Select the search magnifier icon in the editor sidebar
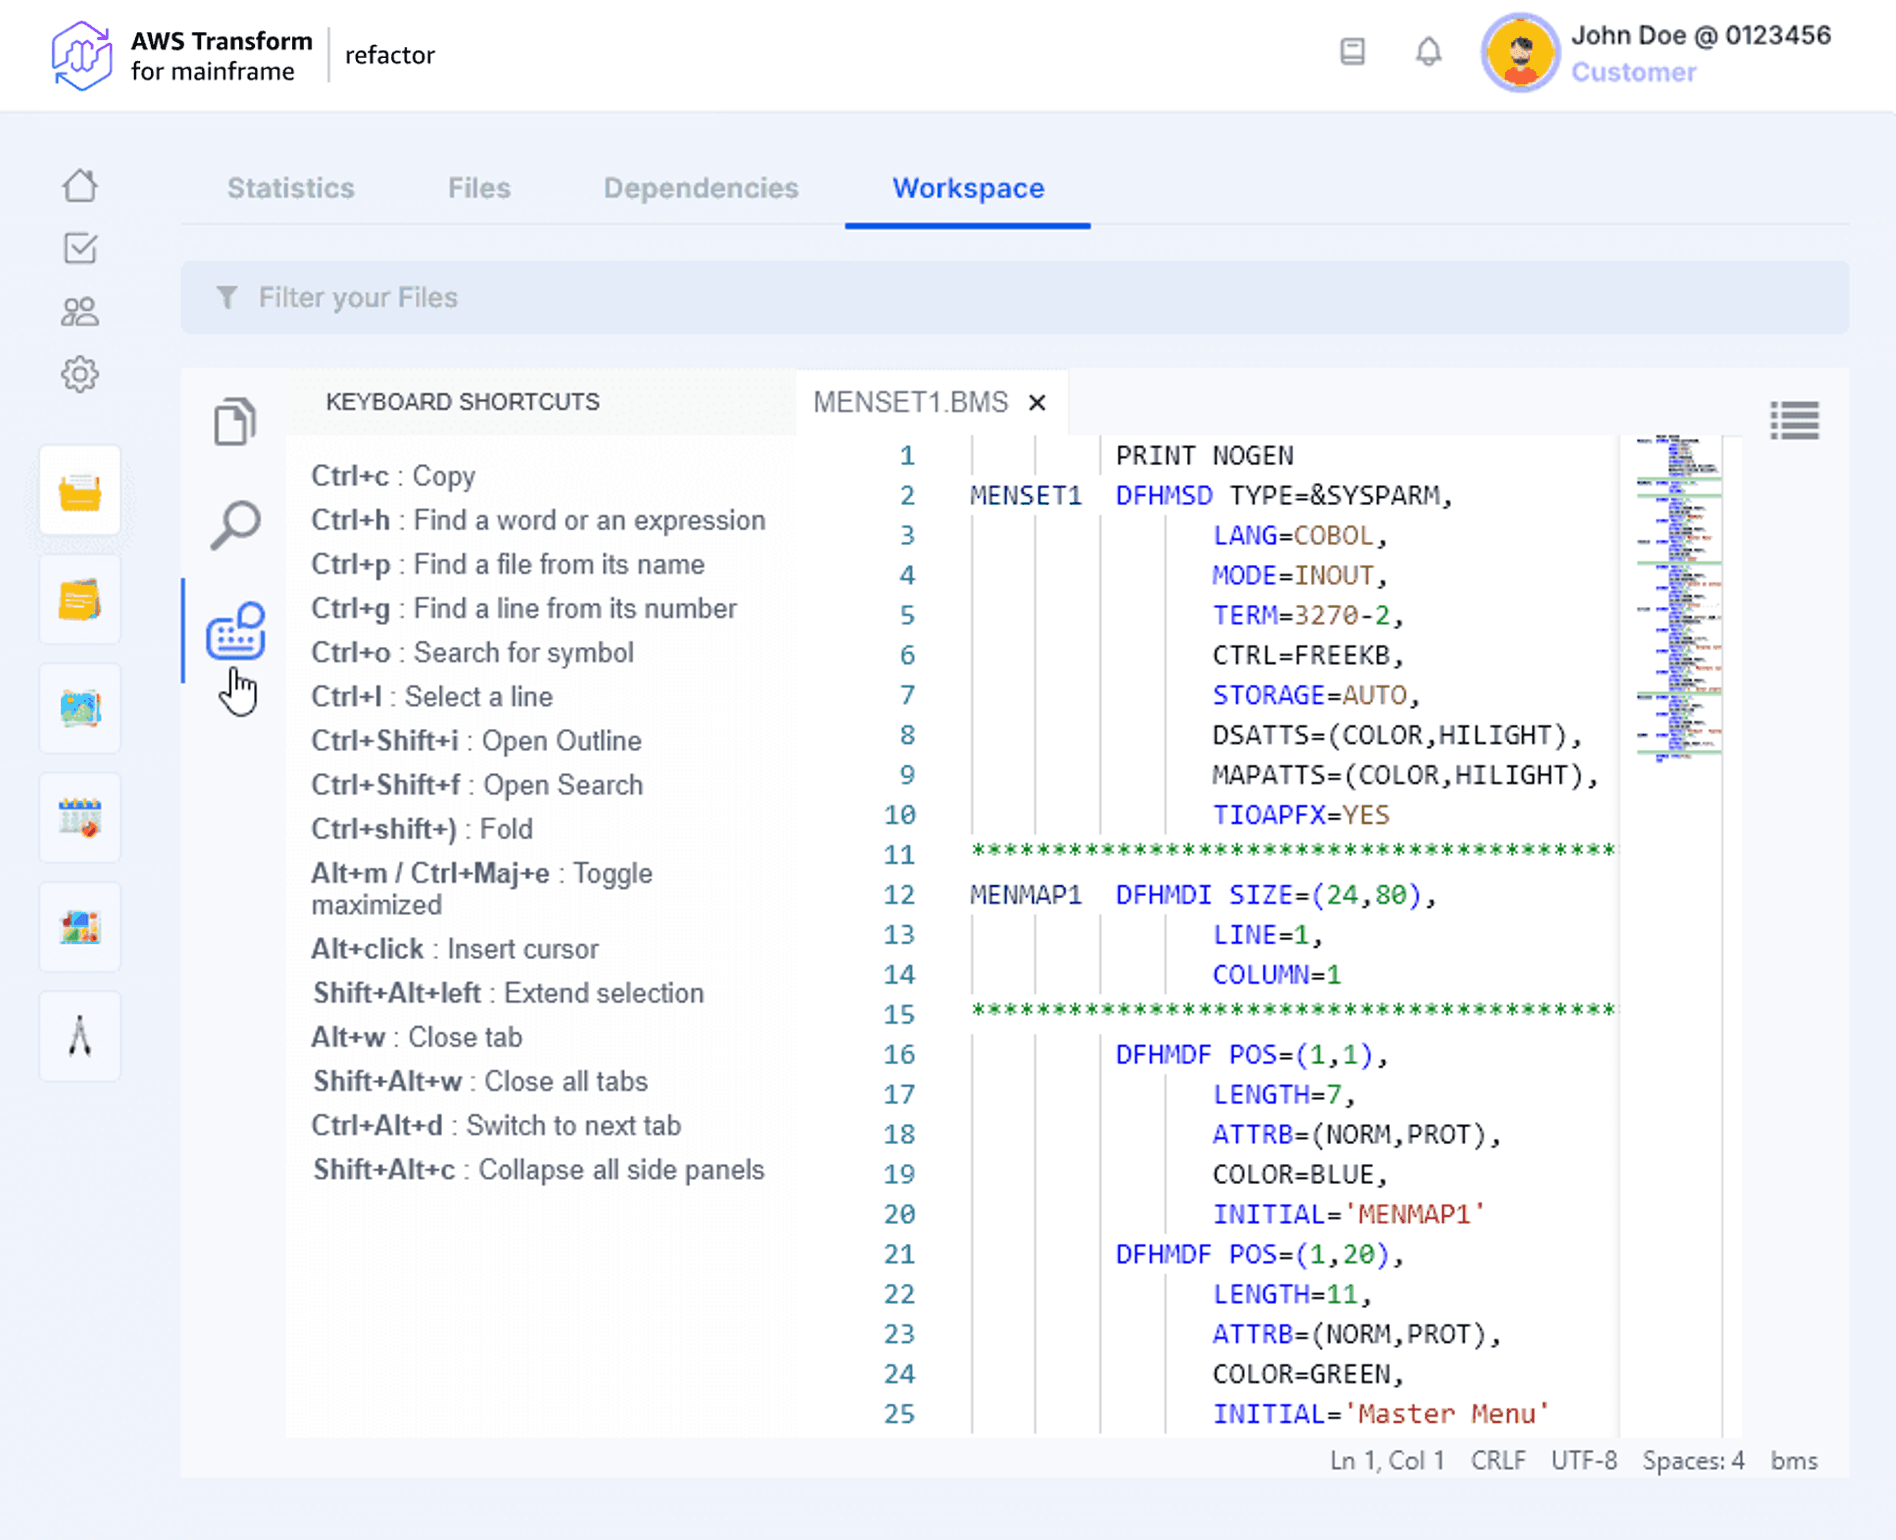Viewport: 1896px width, 1540px height. (x=236, y=522)
